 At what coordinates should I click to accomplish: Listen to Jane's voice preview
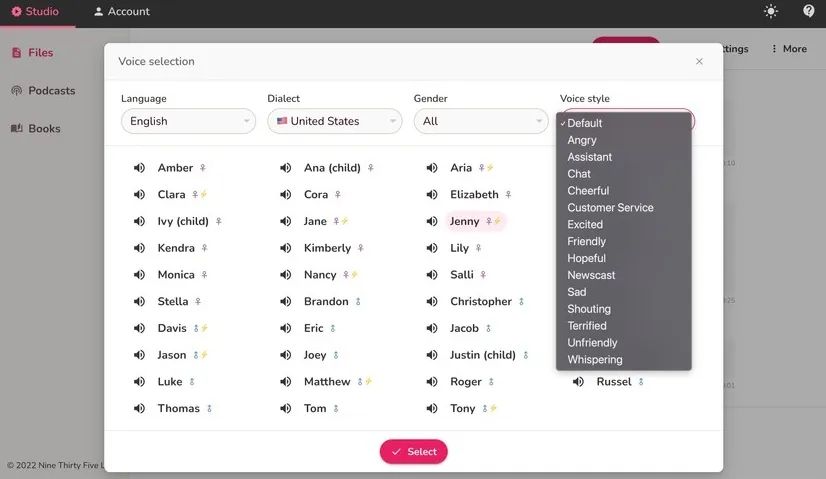tap(286, 221)
